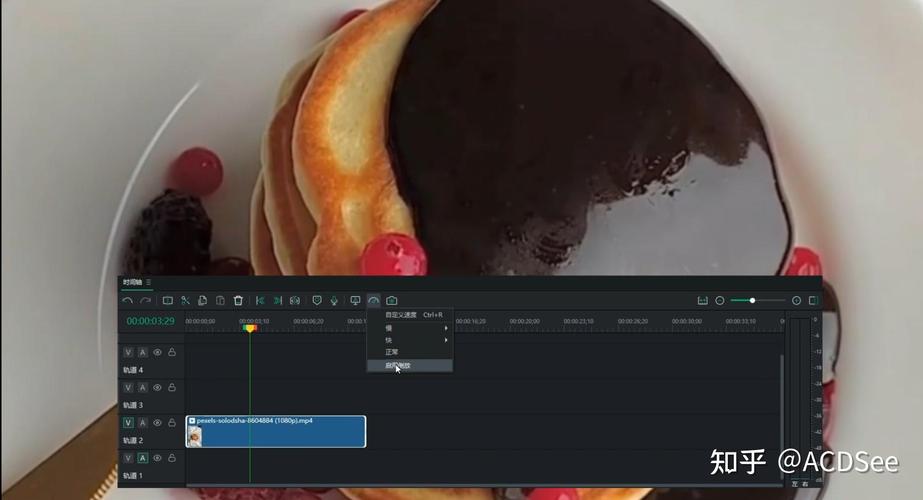Toggle the V button on 轨道 4
Screen dimensions: 923x500
tap(128, 352)
